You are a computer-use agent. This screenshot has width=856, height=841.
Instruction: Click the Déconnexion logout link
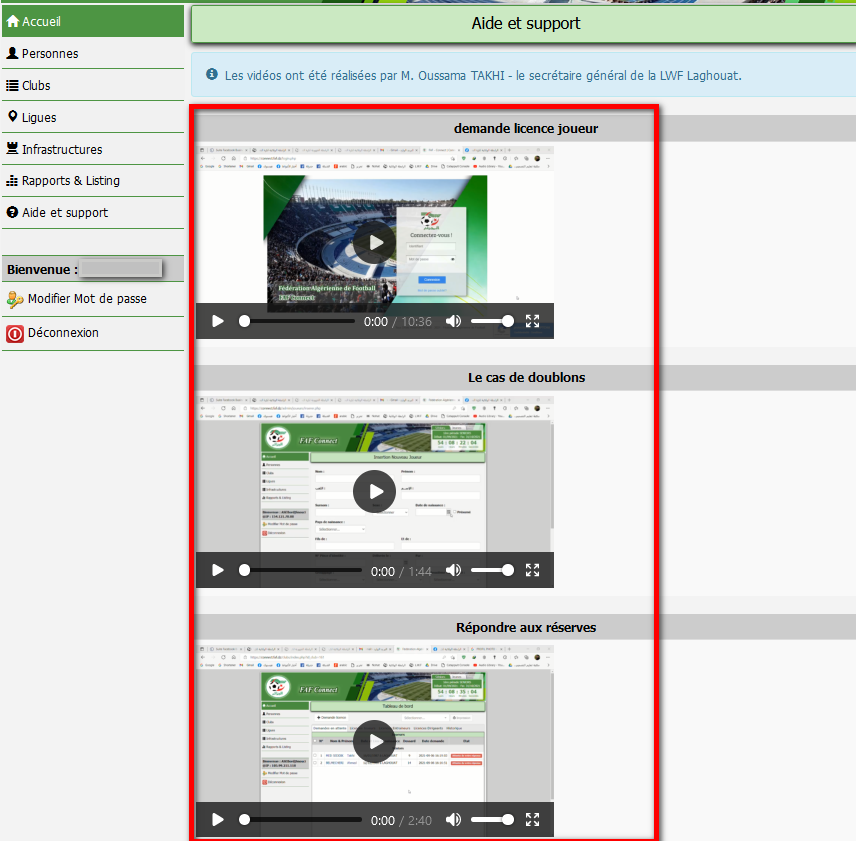point(62,333)
